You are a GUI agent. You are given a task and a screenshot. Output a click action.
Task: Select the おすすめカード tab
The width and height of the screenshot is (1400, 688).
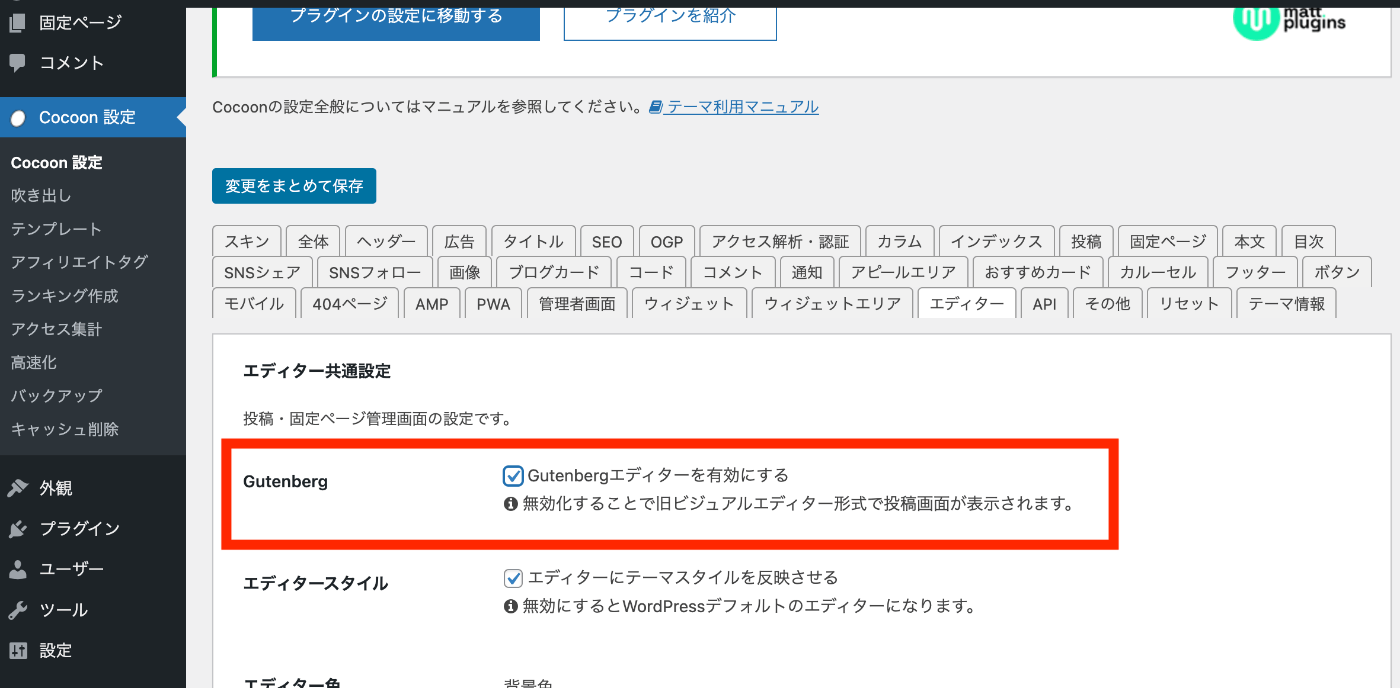[1038, 272]
